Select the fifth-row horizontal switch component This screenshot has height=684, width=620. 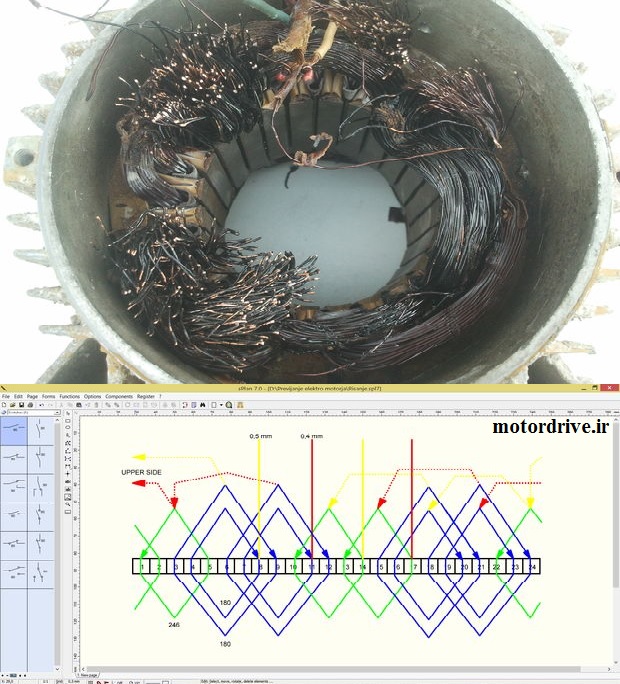[14, 545]
